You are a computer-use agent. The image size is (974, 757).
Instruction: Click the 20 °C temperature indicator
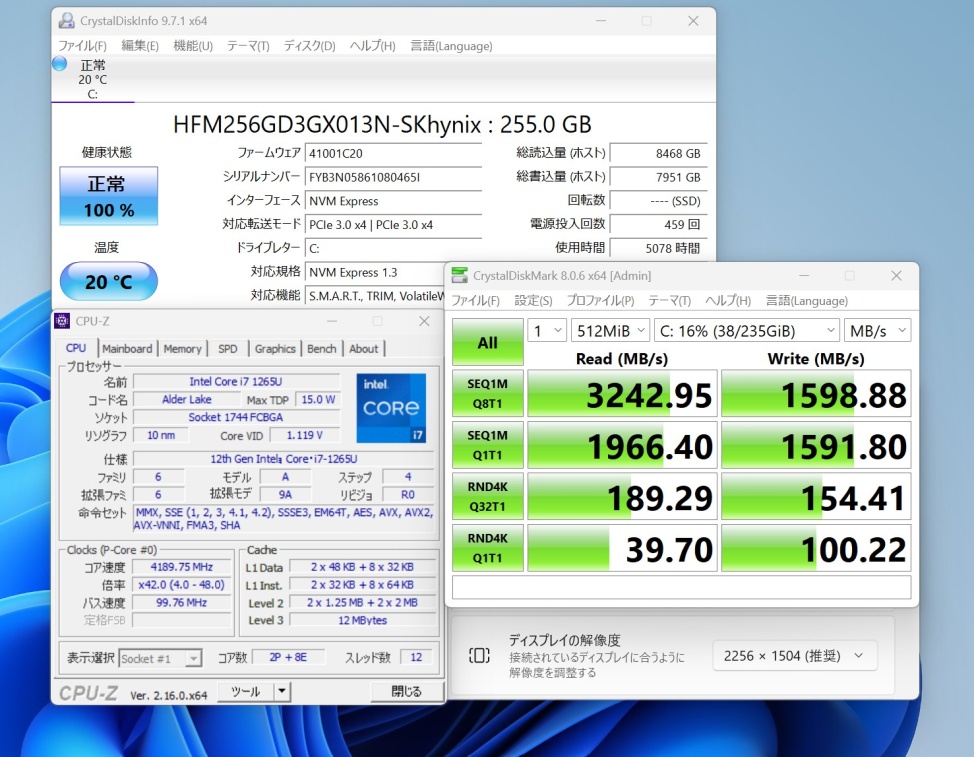108,282
